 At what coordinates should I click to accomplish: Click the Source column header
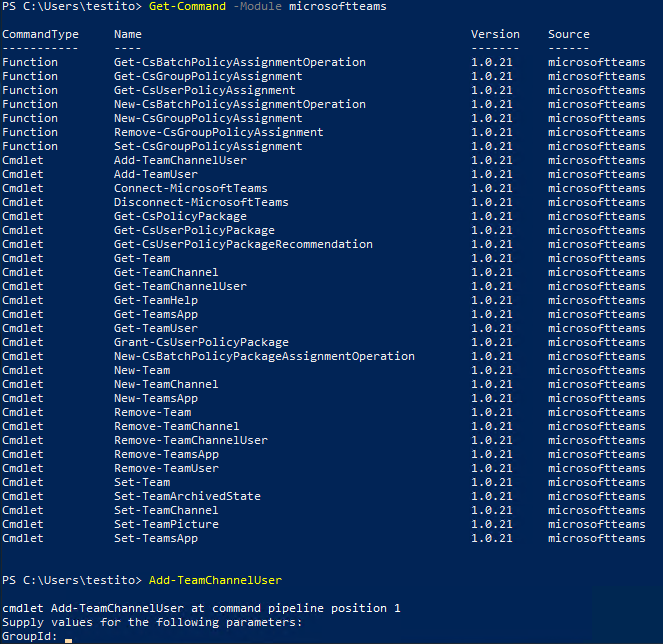tap(569, 34)
